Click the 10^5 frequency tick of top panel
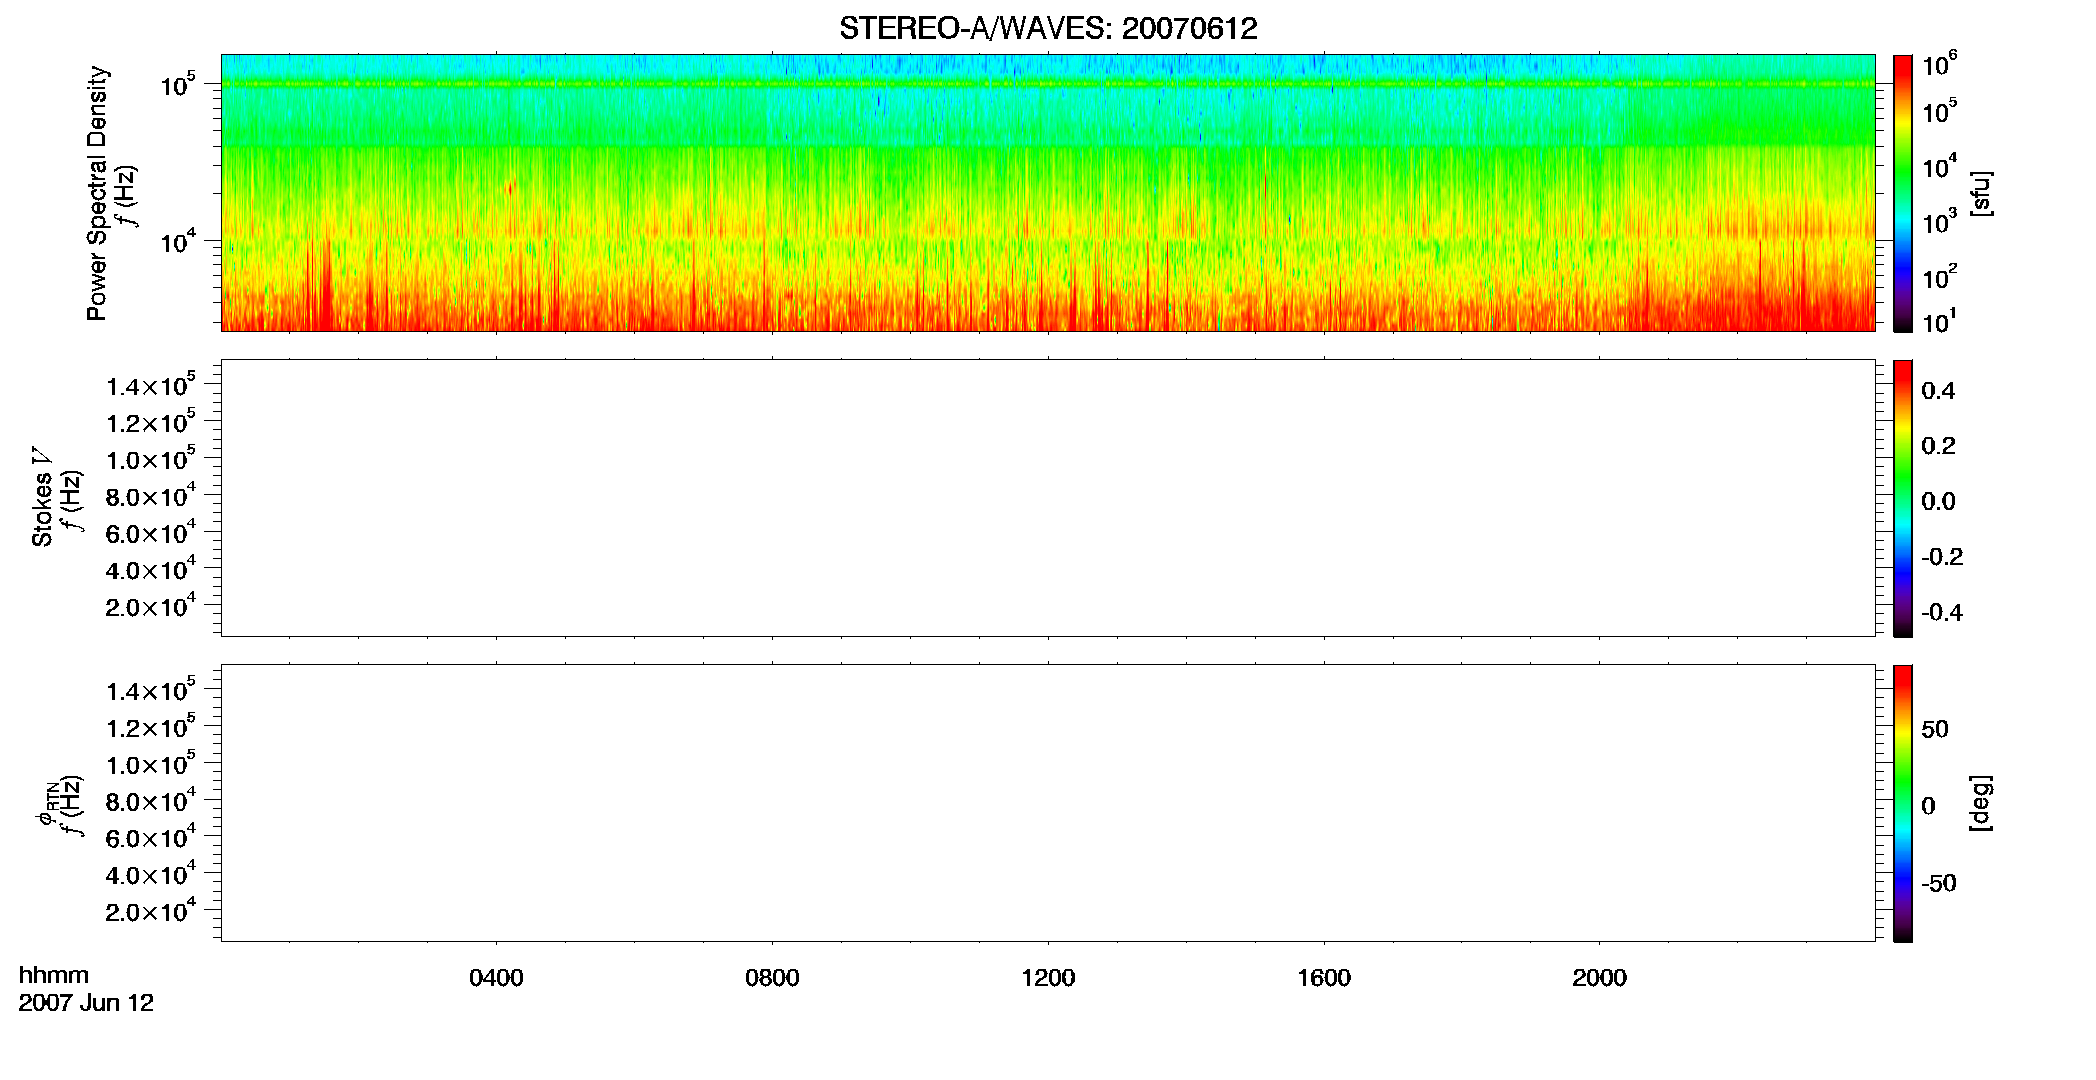This screenshot has height=1080, width=2096. pyautogui.click(x=178, y=84)
